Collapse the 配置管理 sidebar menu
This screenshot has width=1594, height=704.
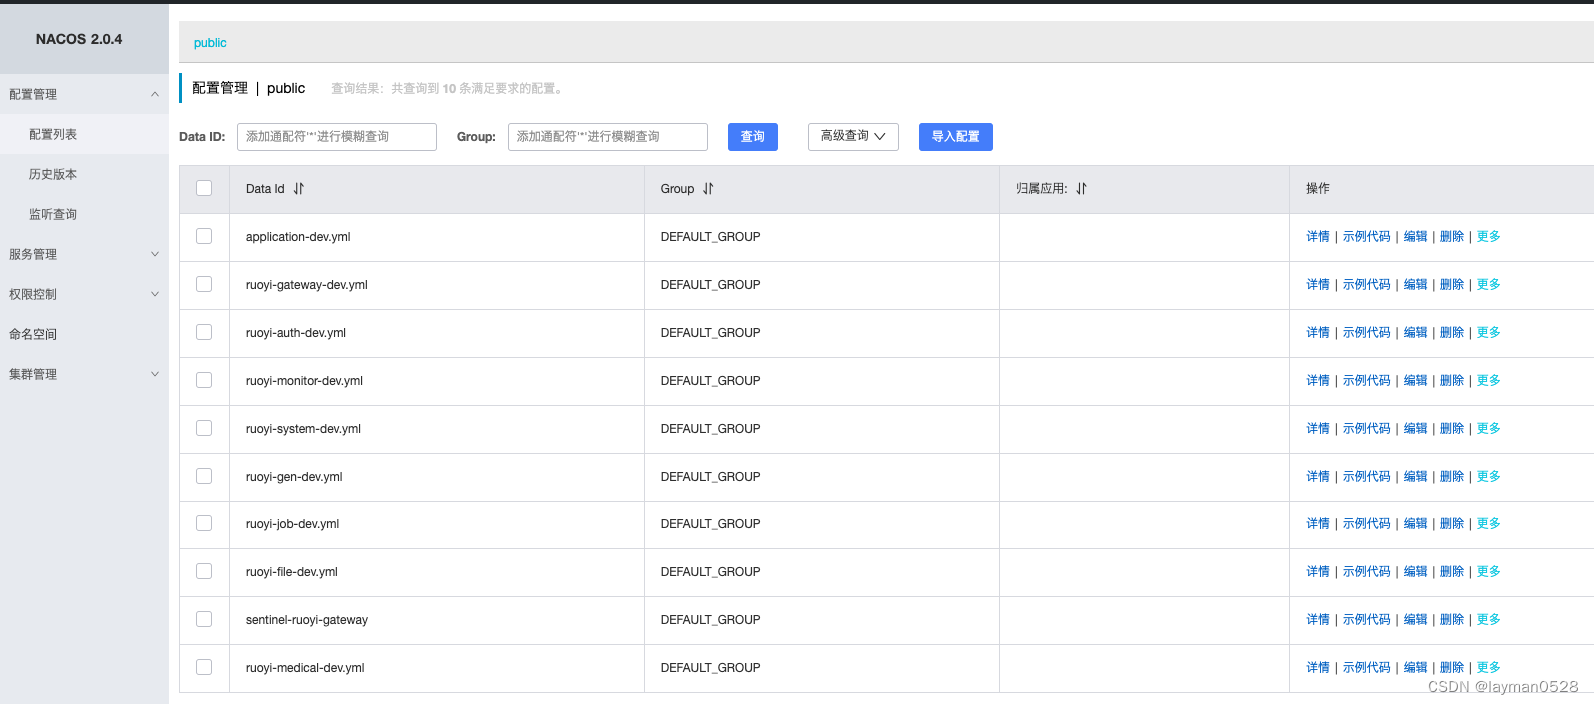coord(84,94)
